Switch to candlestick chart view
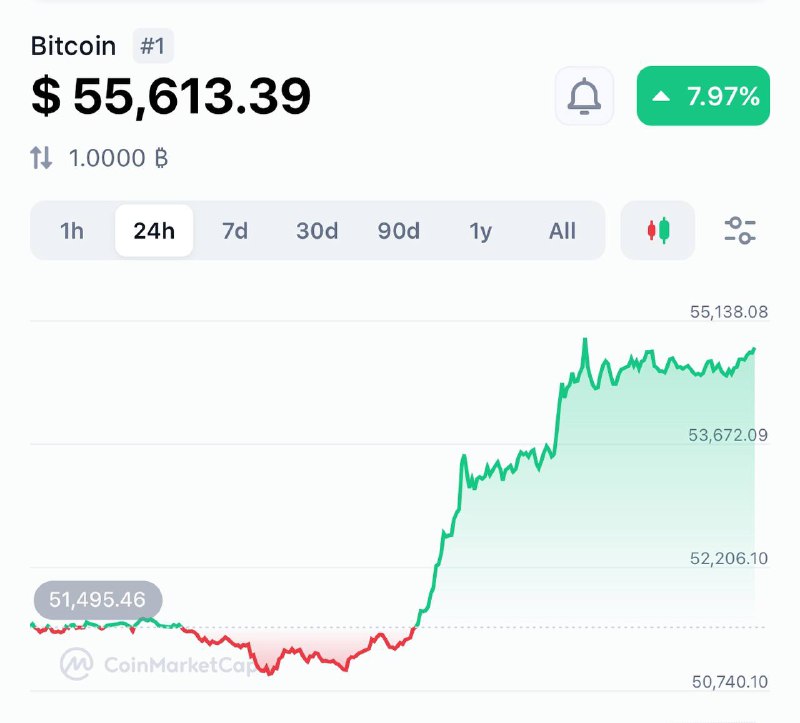The width and height of the screenshot is (800, 723). pos(658,231)
